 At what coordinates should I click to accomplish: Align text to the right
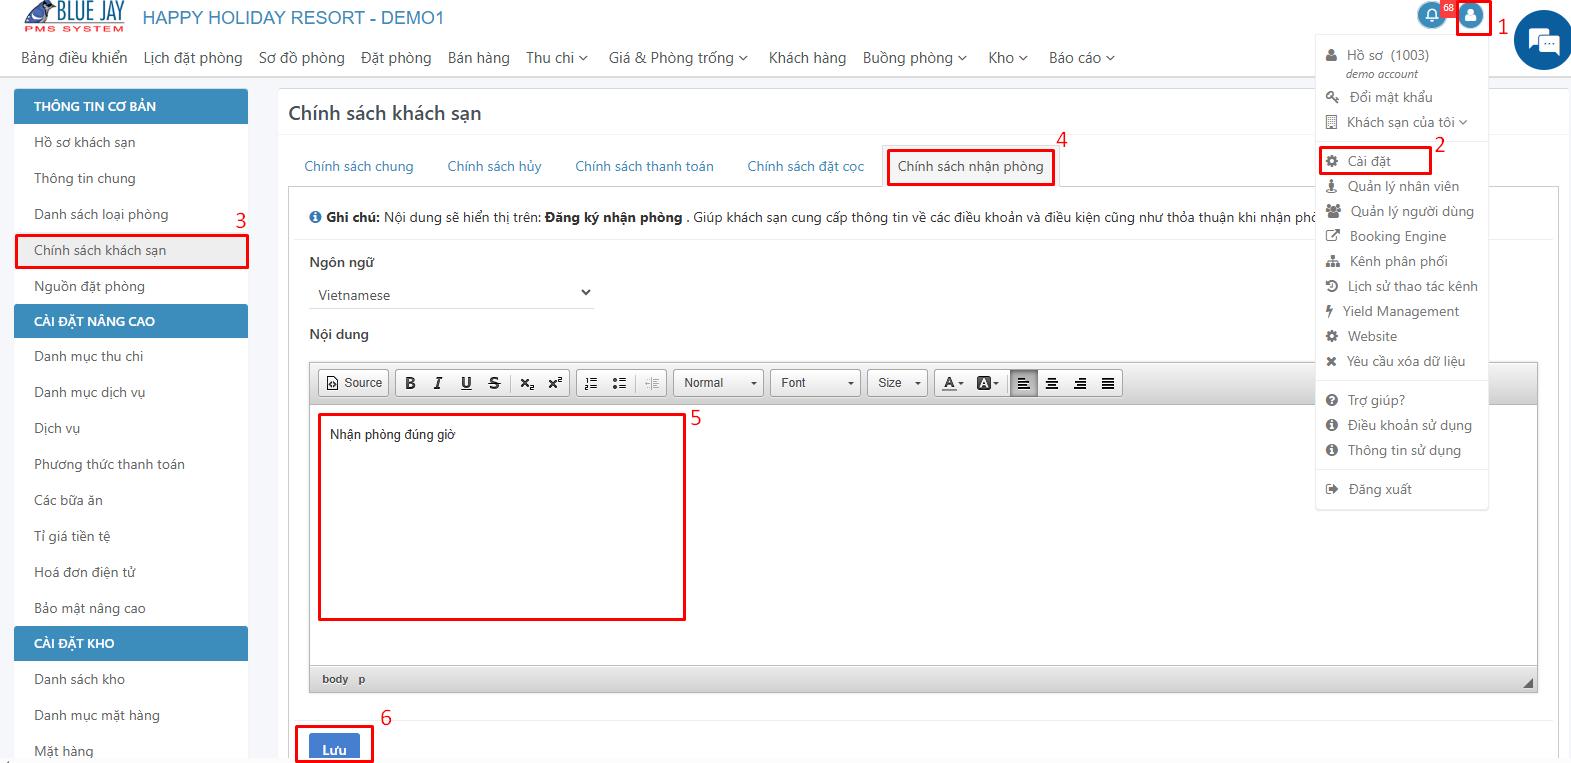click(x=1080, y=383)
